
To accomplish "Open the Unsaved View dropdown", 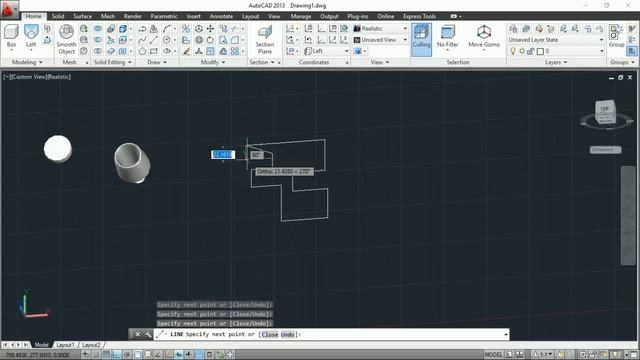I will coord(380,40).
